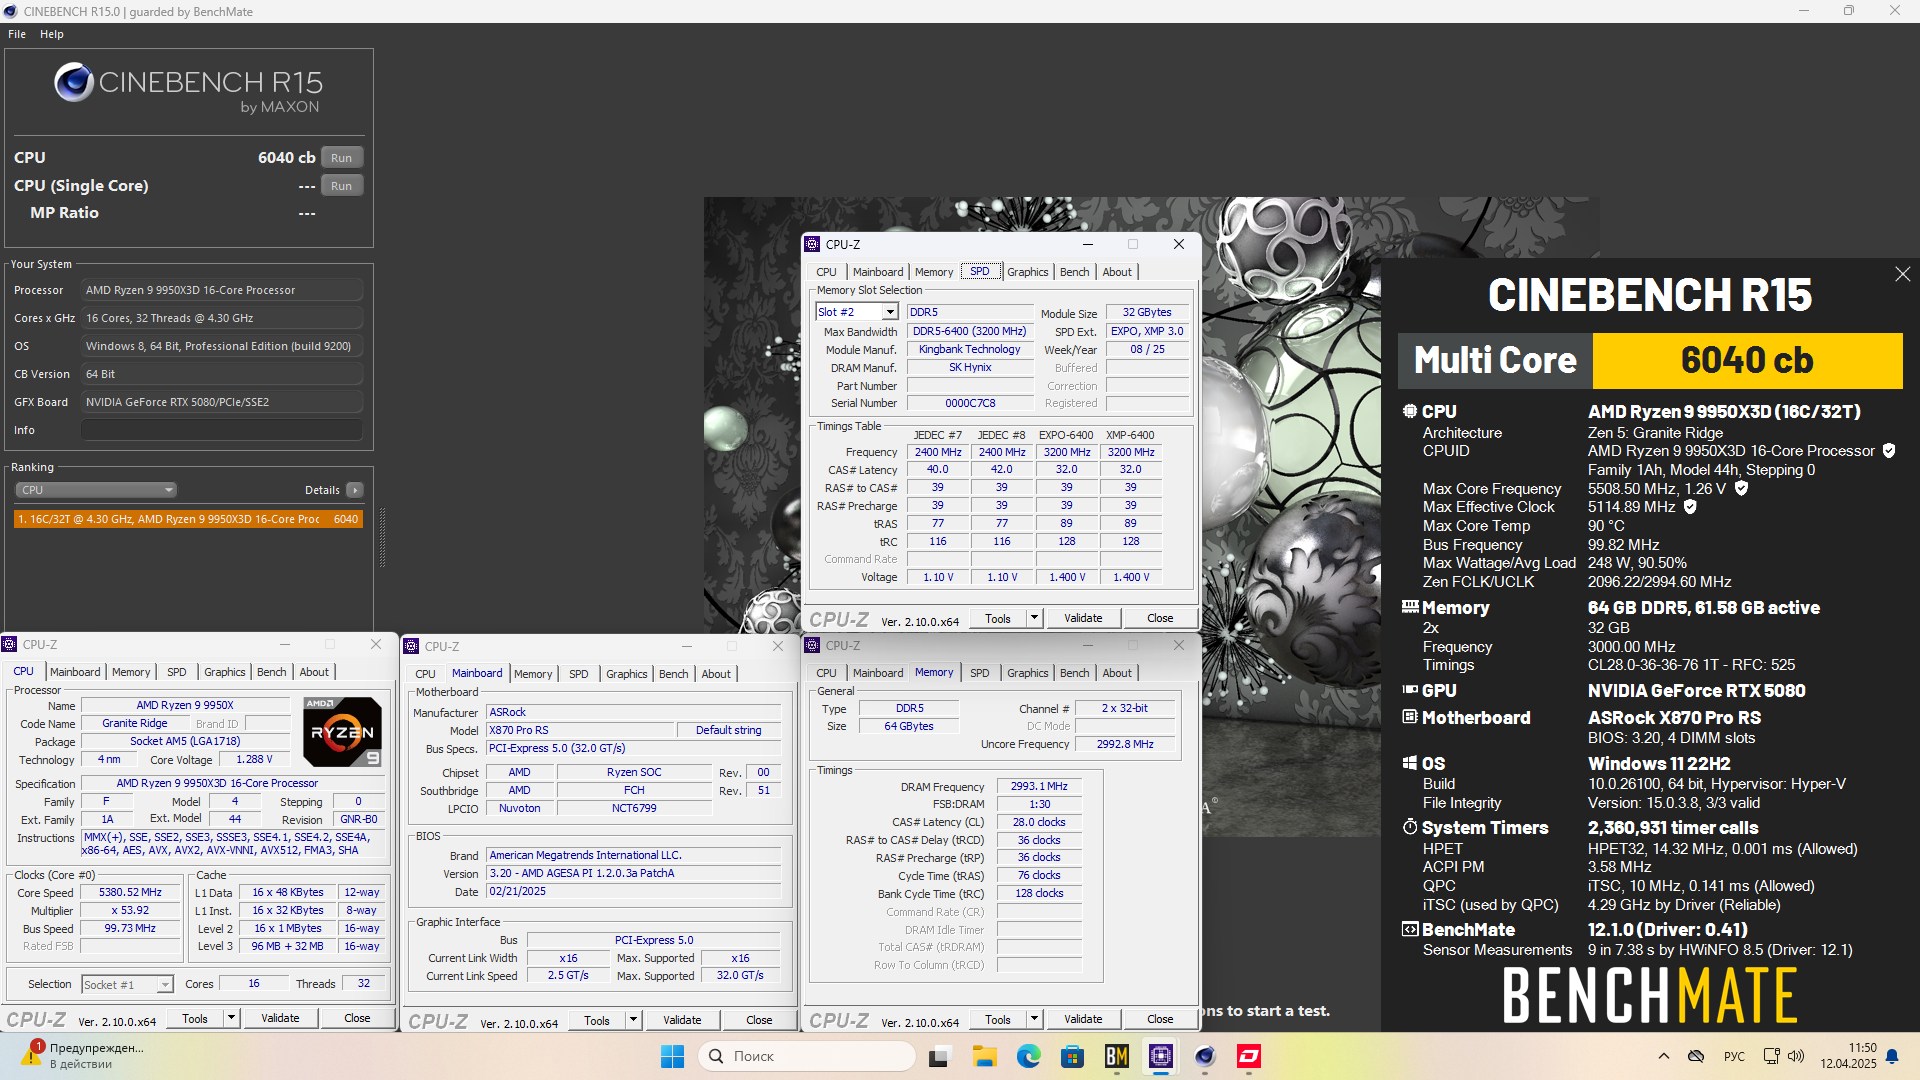Click the 6040 cb Multi Core score

pos(1747,360)
